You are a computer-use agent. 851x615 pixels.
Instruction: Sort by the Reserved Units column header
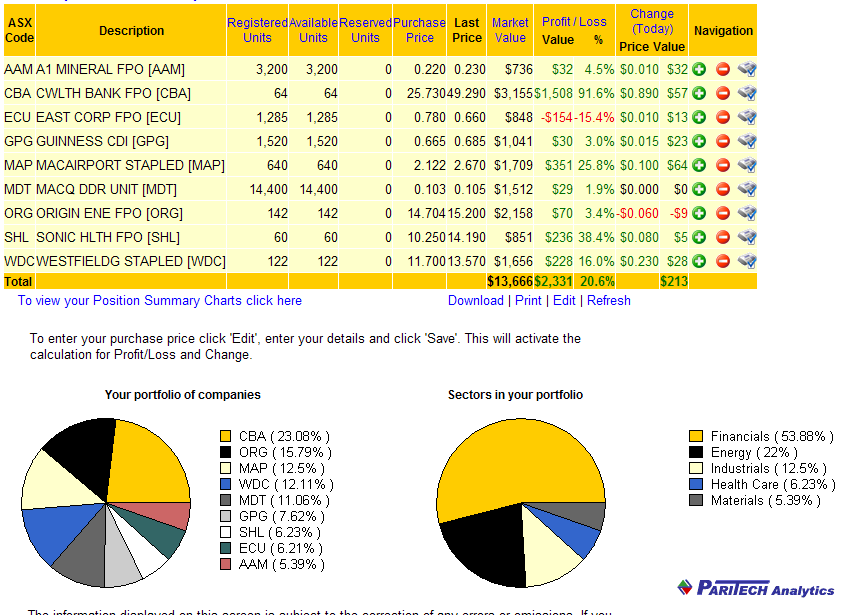(x=365, y=30)
